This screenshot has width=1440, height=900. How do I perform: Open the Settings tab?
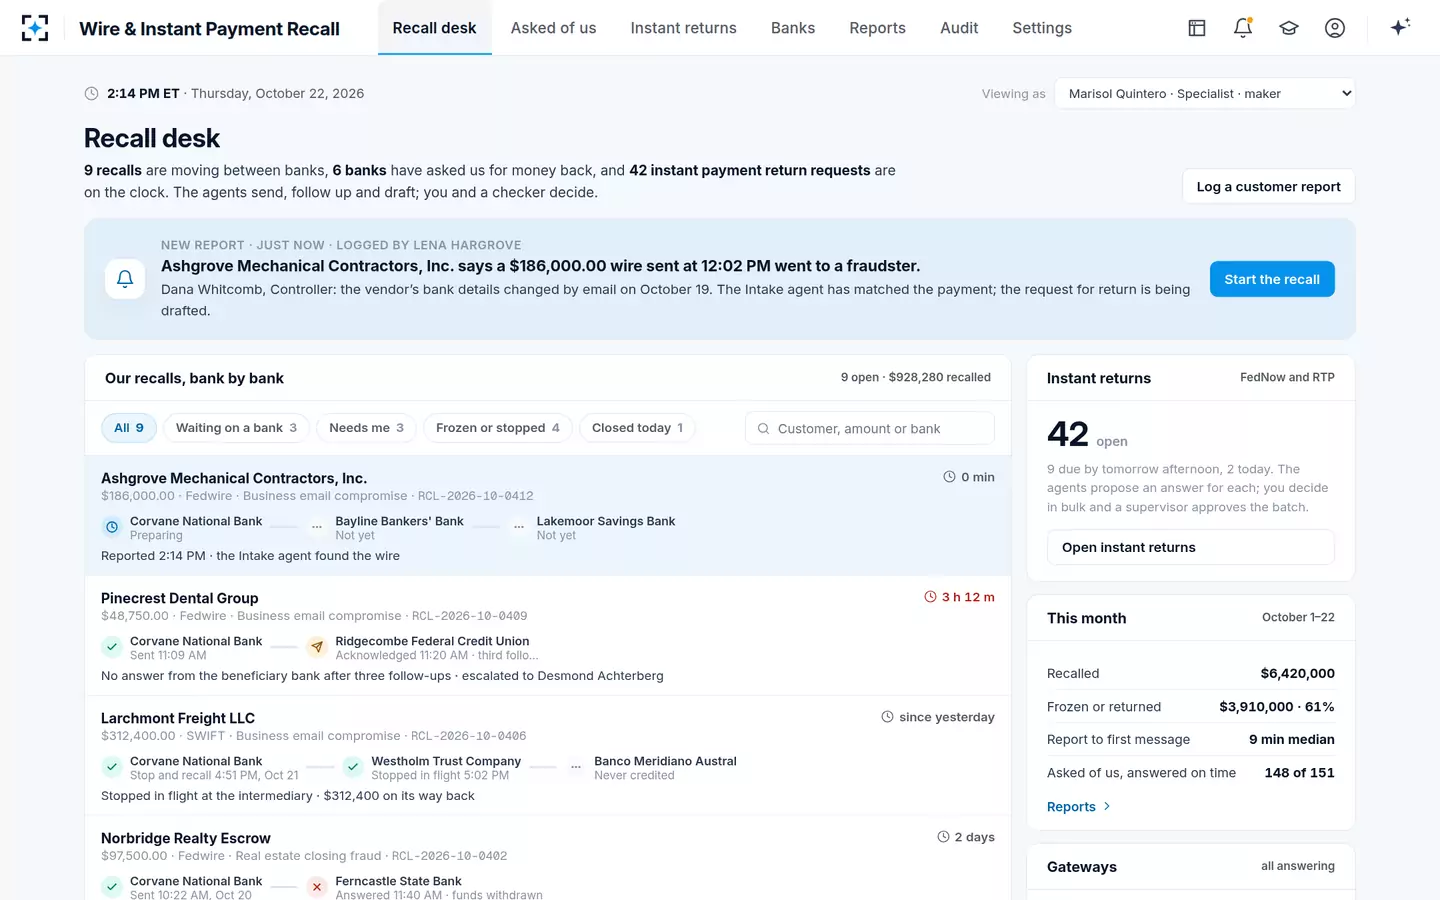tap(1042, 28)
